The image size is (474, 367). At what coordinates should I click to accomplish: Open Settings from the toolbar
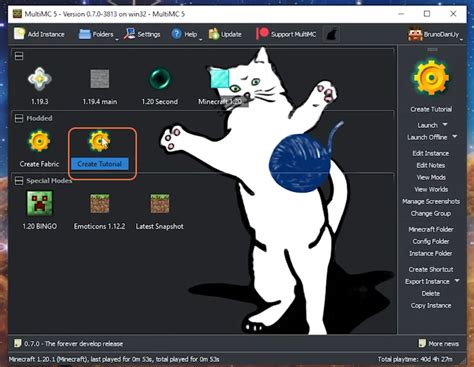[142, 34]
